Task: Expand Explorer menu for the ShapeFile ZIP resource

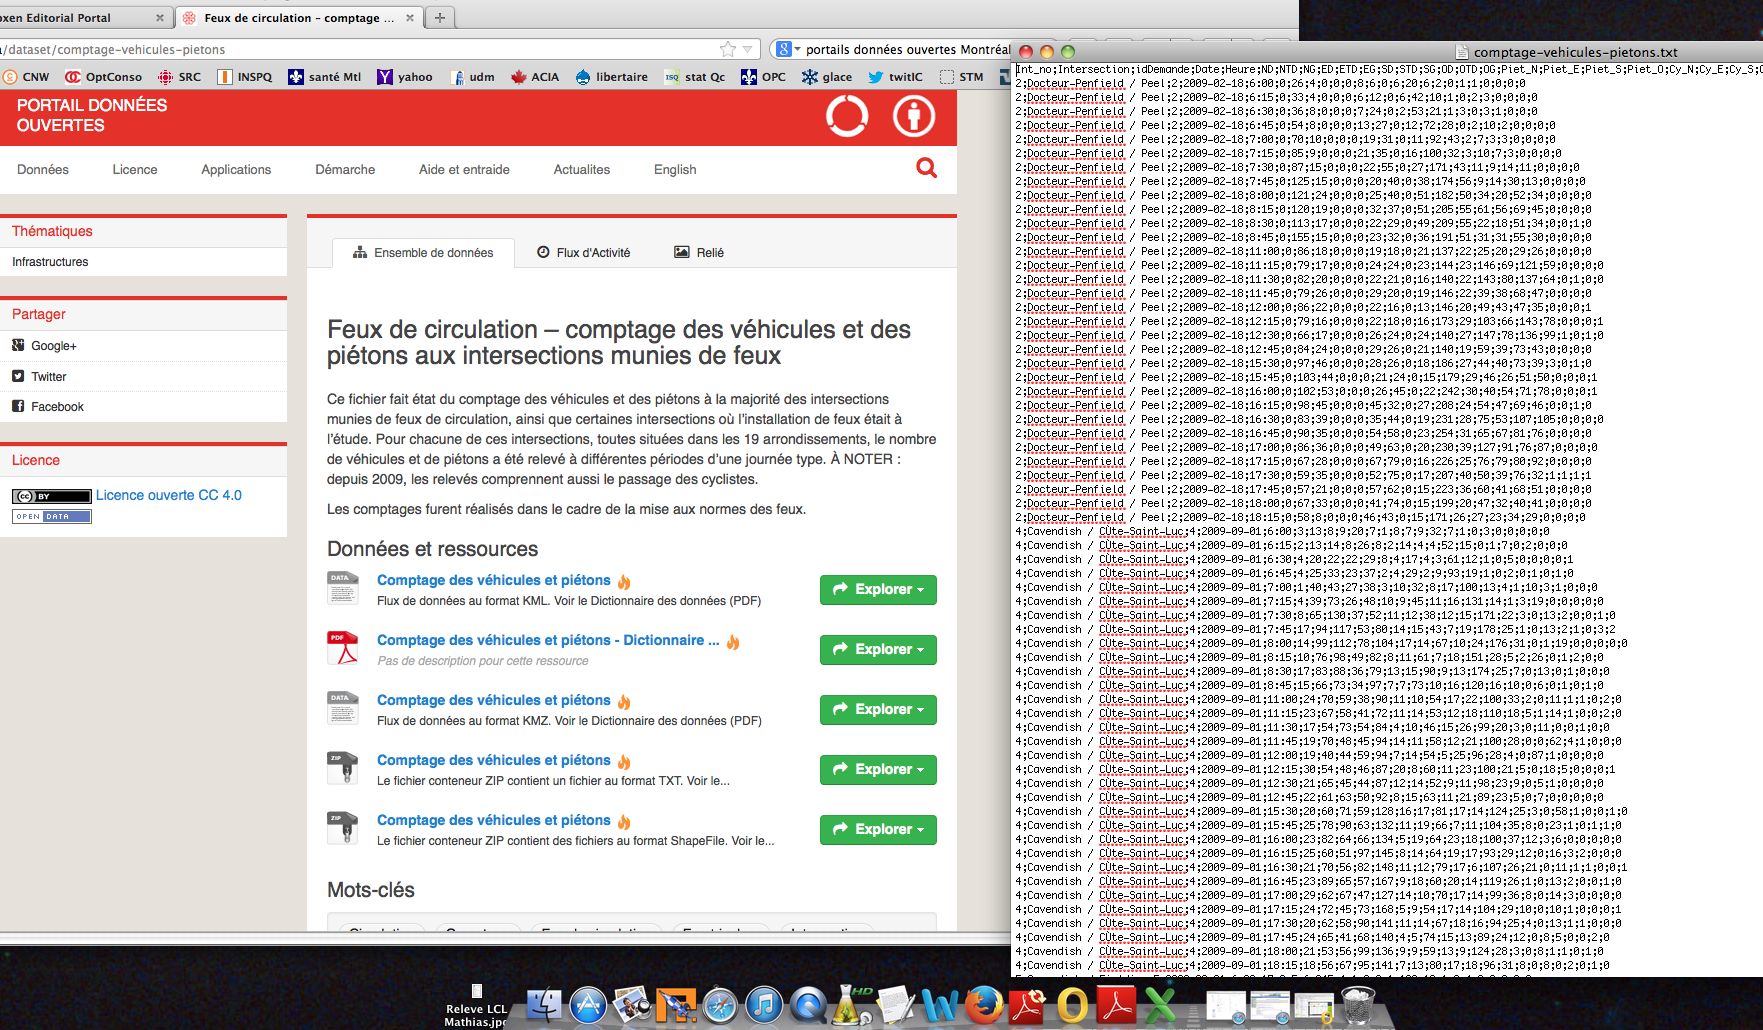Action: coord(877,829)
